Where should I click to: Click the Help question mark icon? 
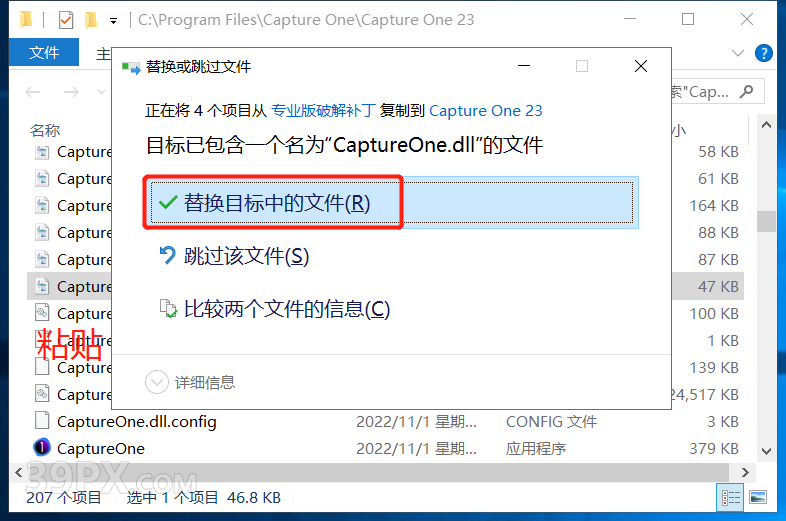tap(763, 53)
